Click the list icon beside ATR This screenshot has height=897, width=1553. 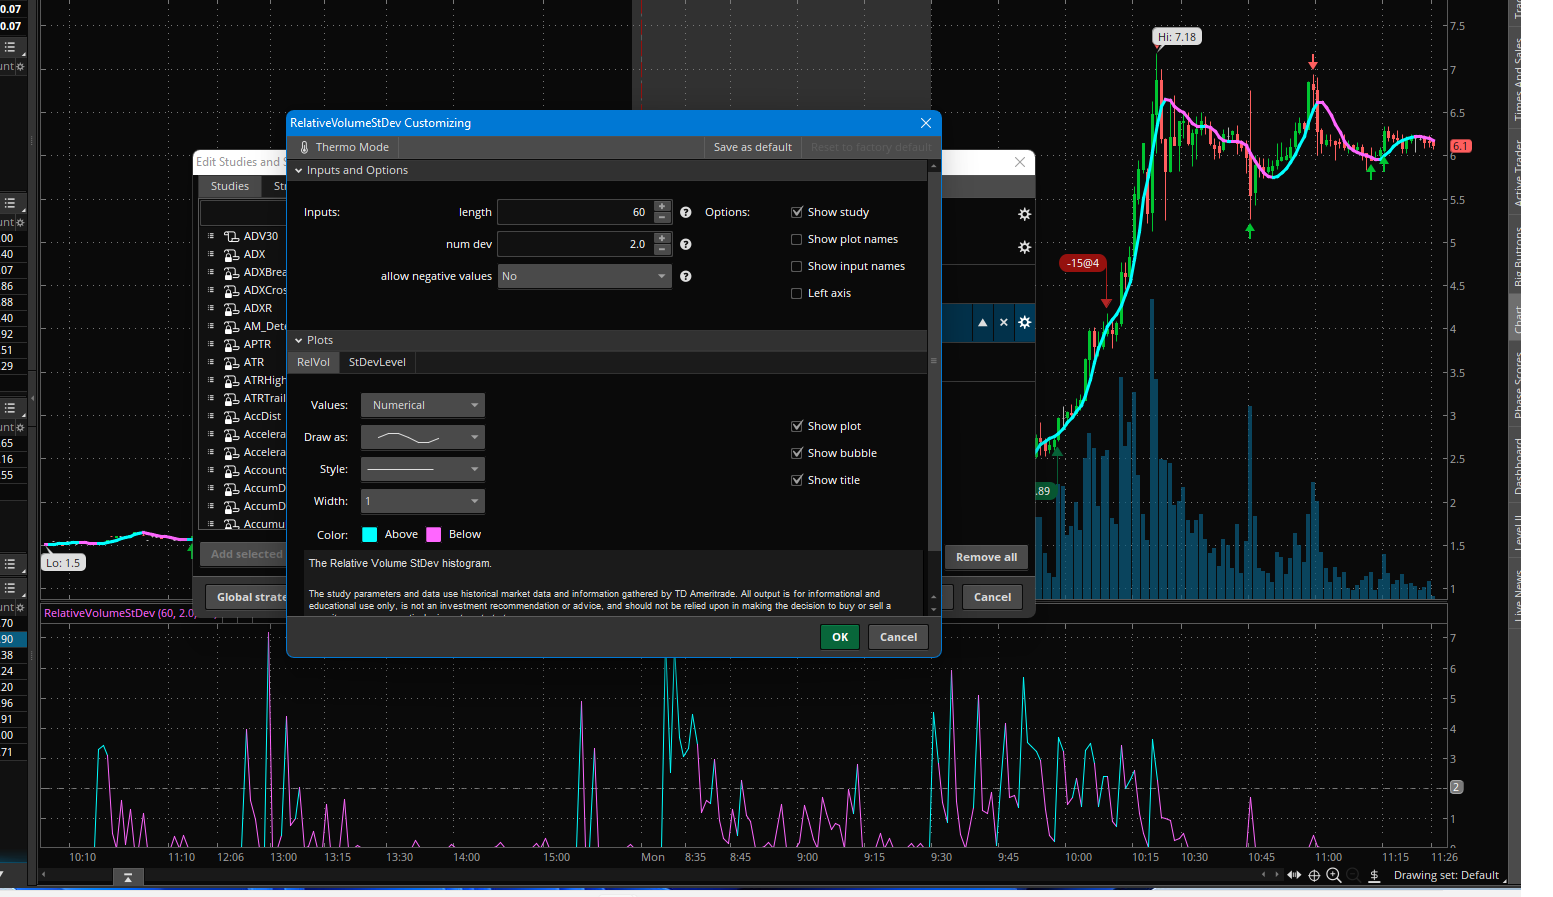211,362
